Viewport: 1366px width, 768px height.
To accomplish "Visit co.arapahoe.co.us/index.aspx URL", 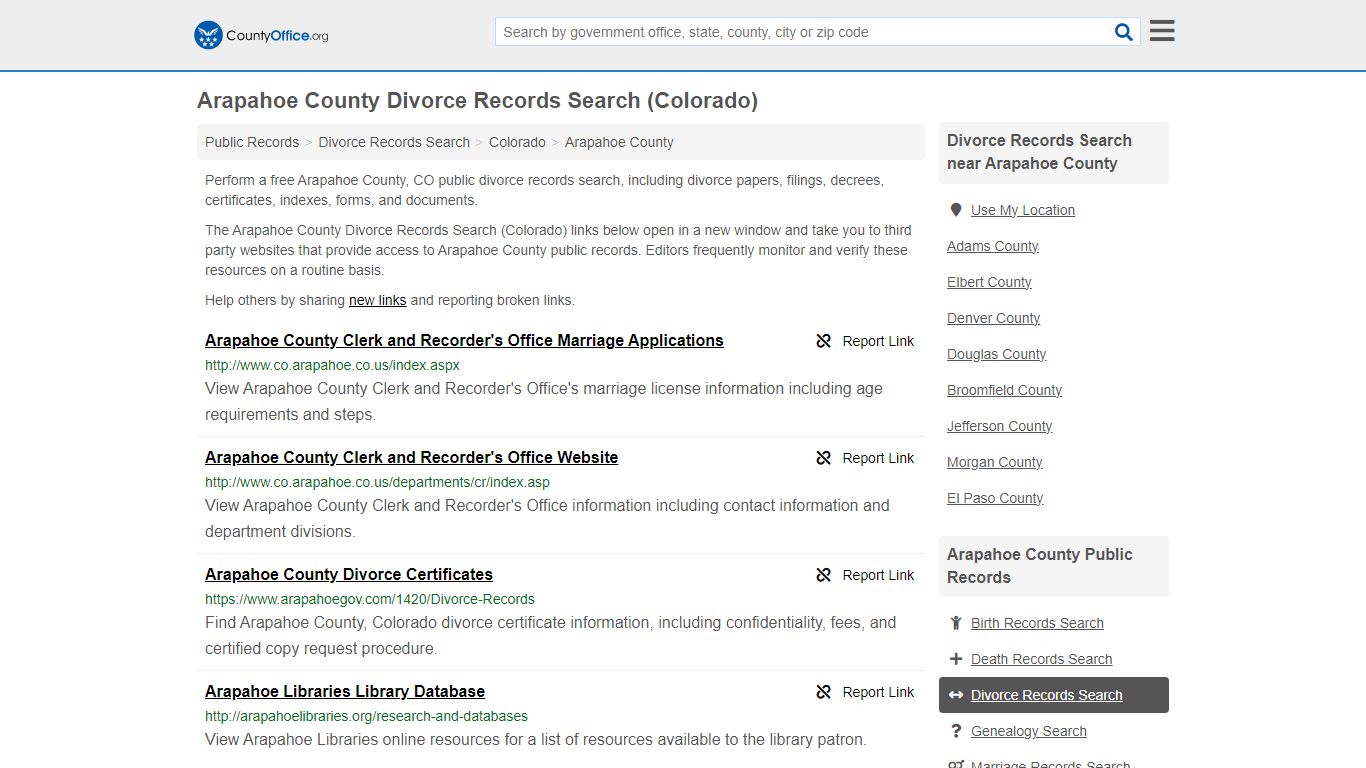I will [332, 365].
